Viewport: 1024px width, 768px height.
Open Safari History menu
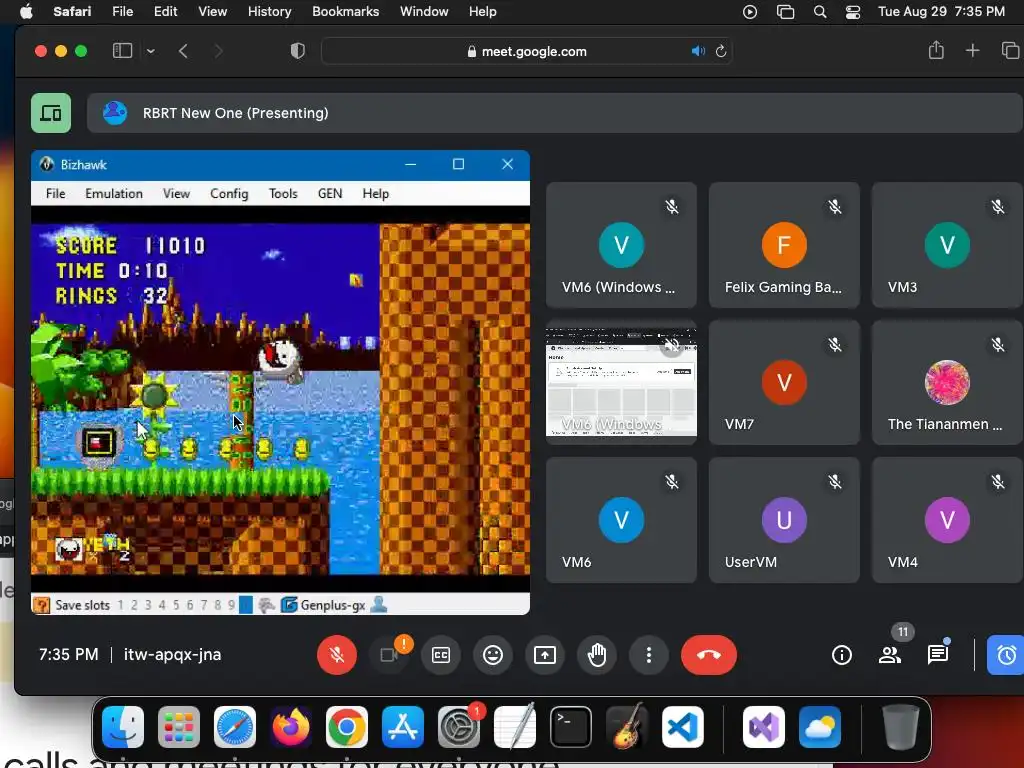pyautogui.click(x=269, y=11)
